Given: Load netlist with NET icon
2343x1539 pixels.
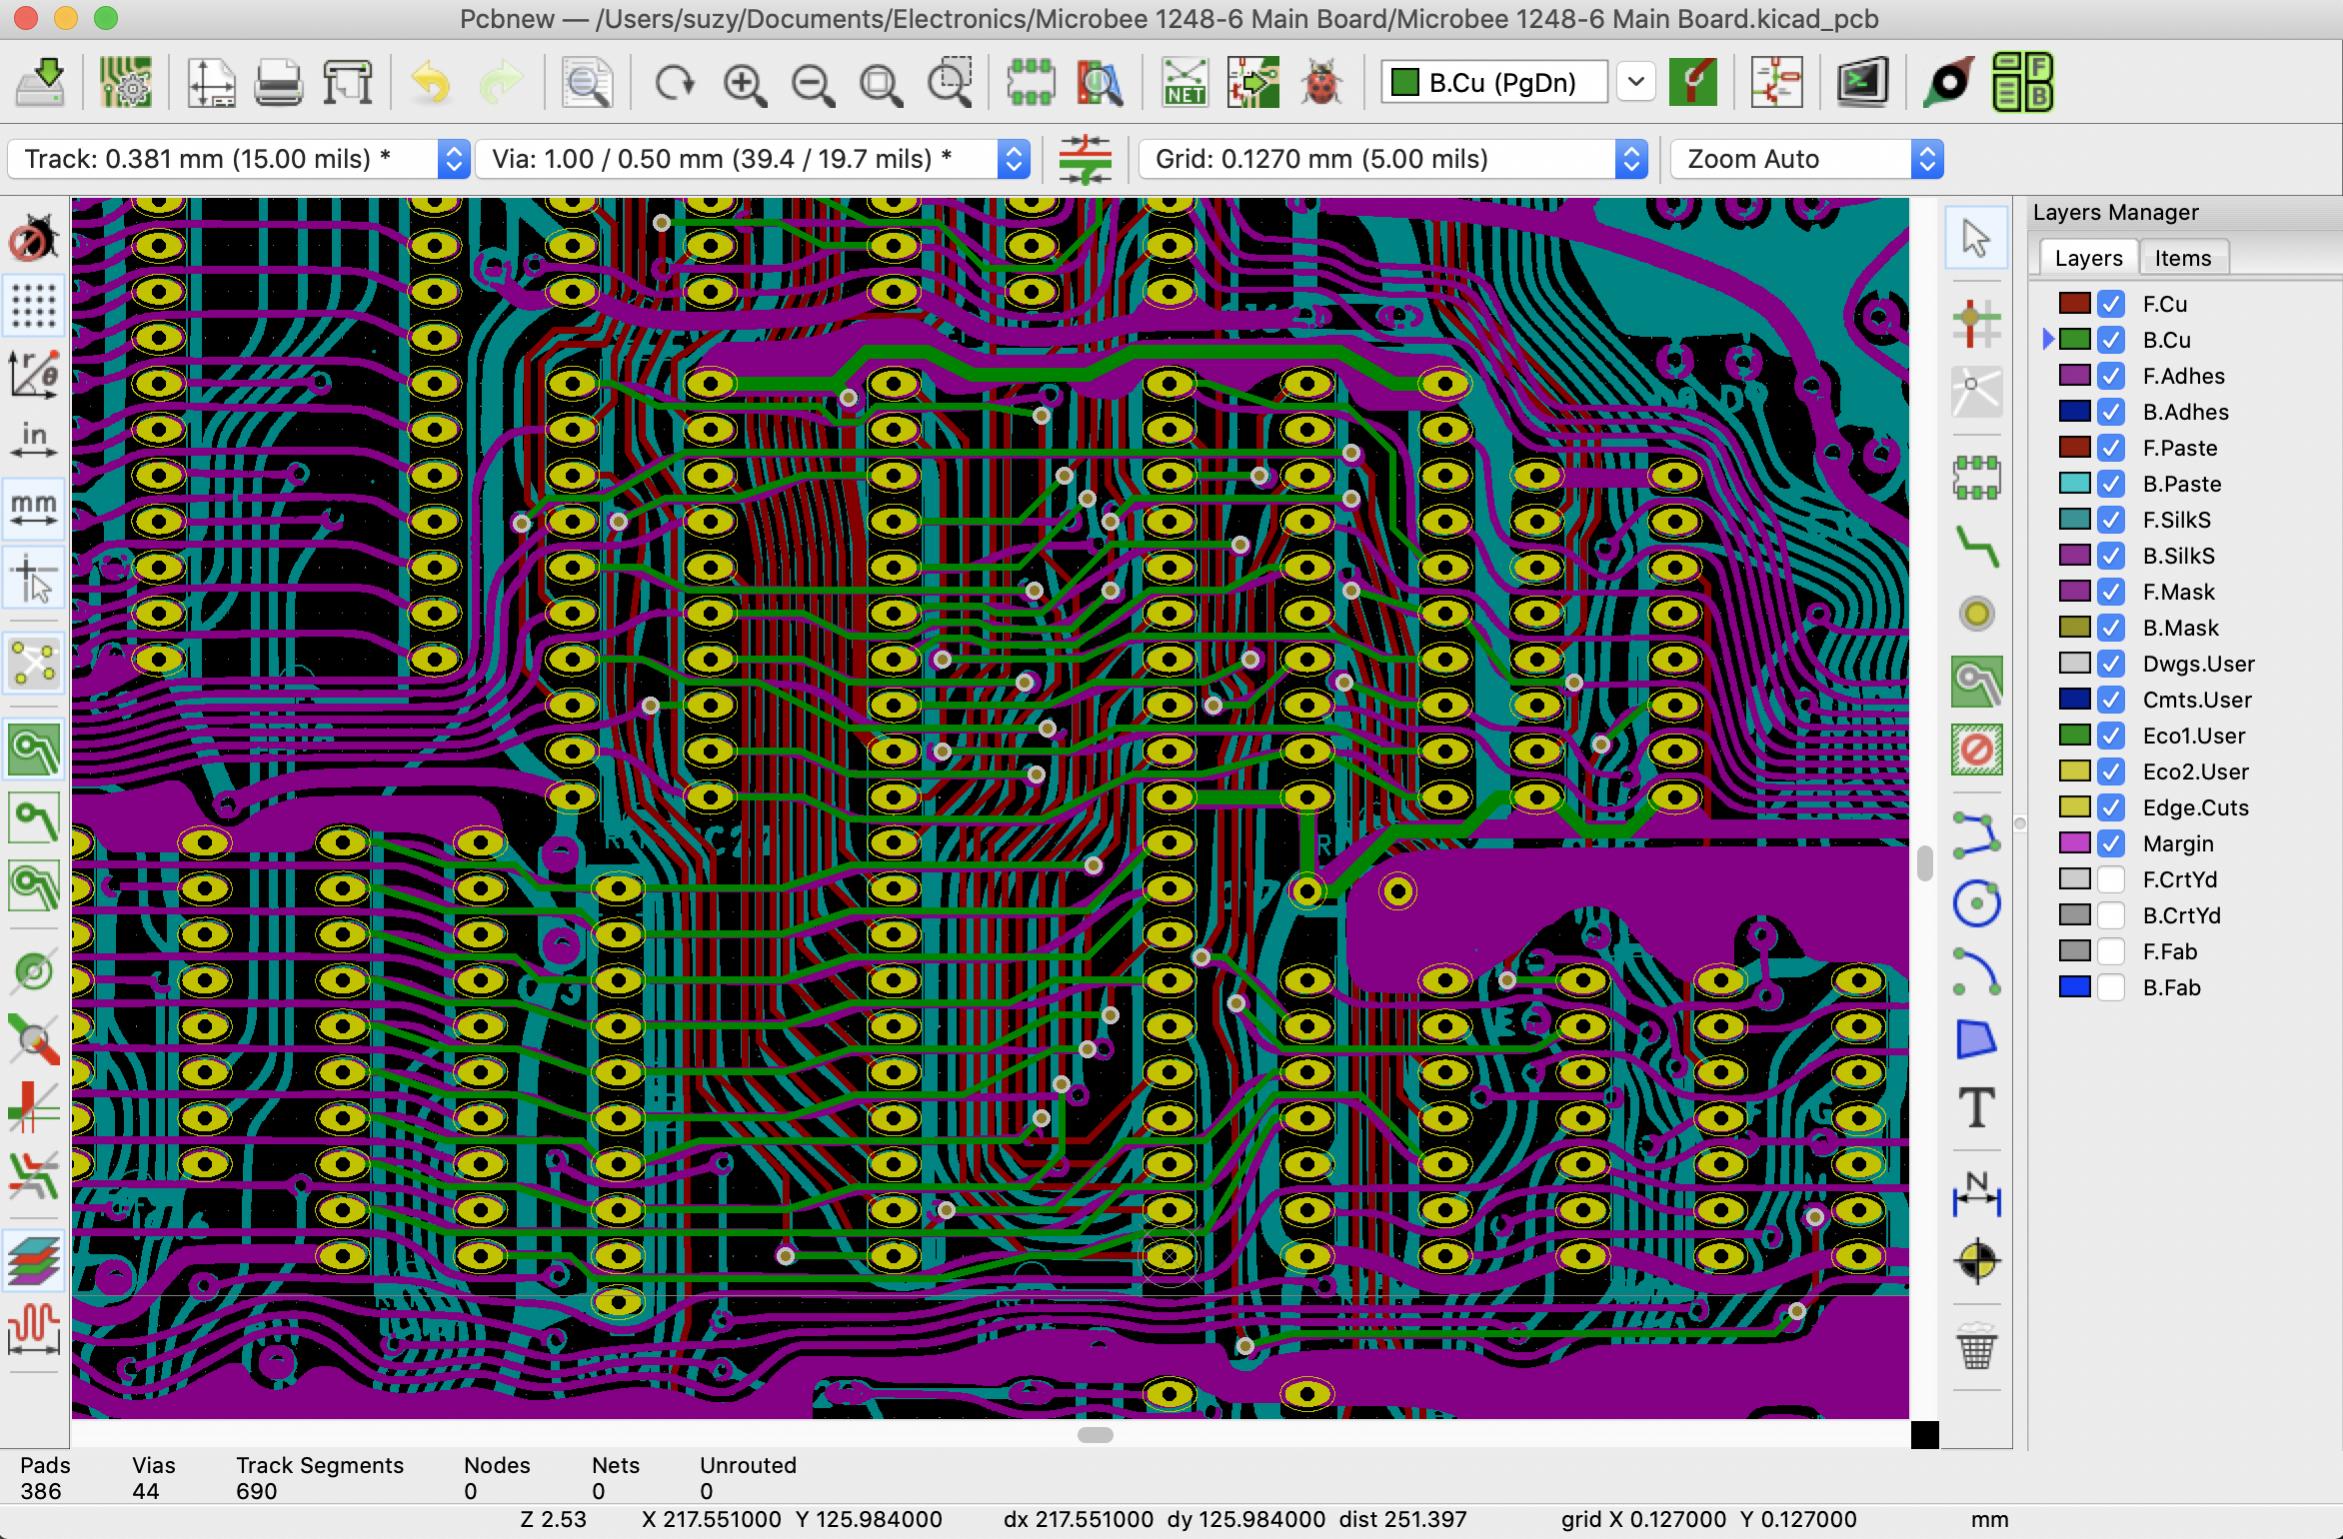Looking at the screenshot, I should click(x=1184, y=82).
